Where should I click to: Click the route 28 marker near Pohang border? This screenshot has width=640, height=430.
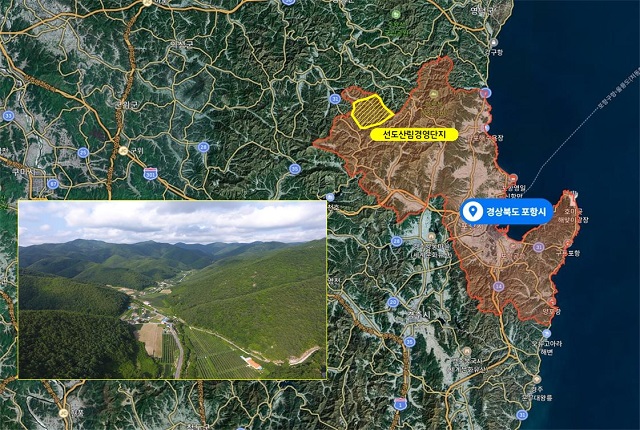click(x=397, y=241)
